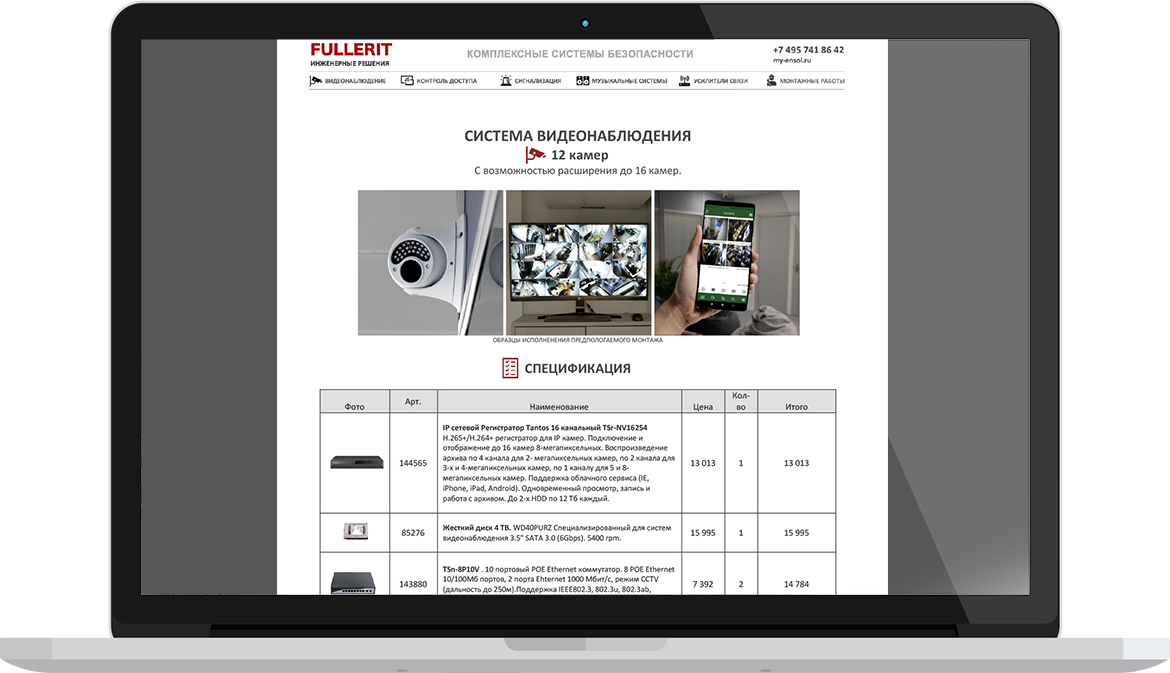
Task: Open the Музыкальные системы menu item
Action: 629,81
